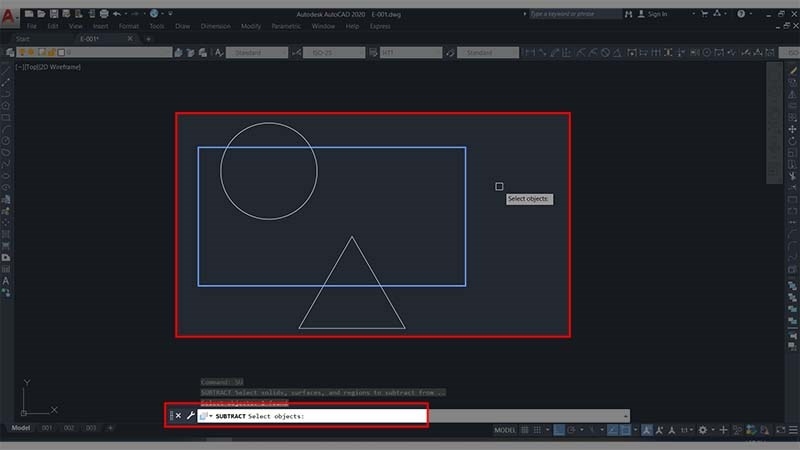Image resolution: width=800 pixels, height=450 pixels.
Task: Open the Tools menu
Action: tap(157, 26)
